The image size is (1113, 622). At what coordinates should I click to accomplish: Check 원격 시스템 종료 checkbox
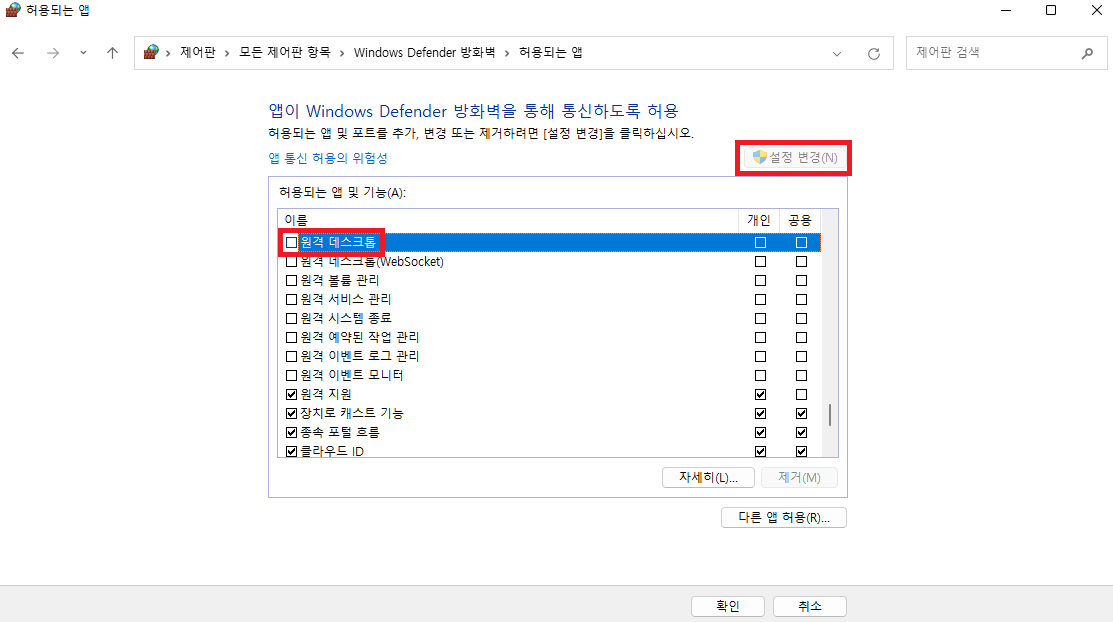(x=291, y=319)
